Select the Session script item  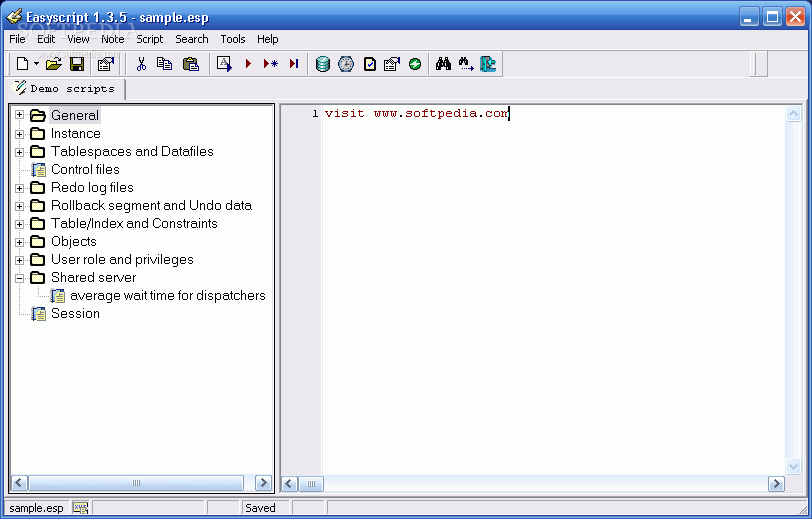(x=75, y=313)
